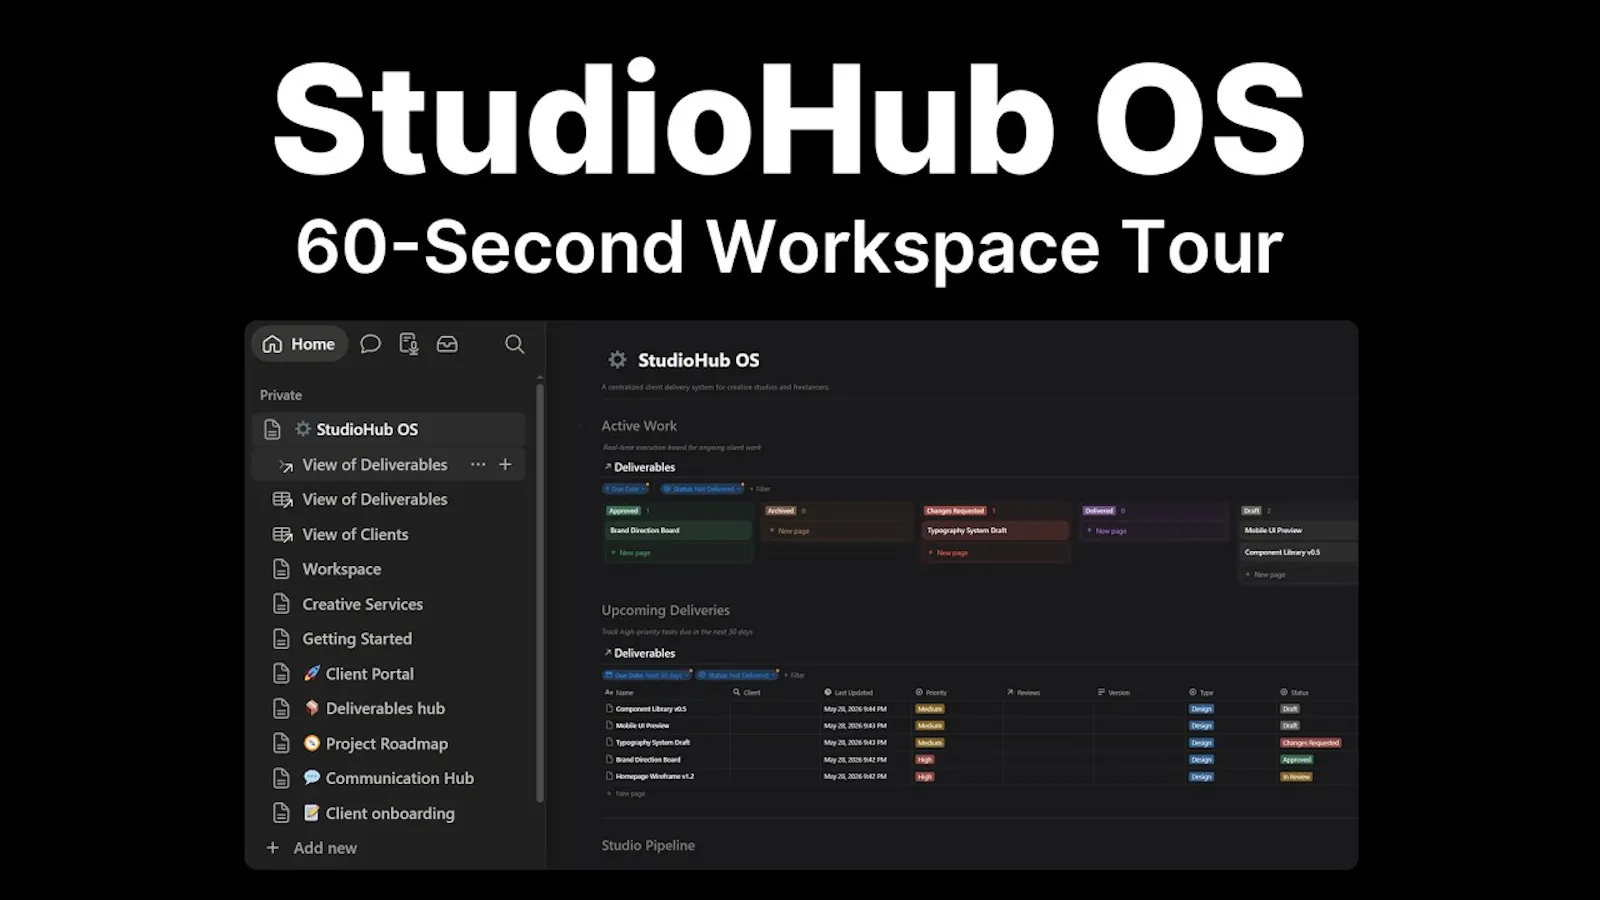Click the Reviews column header
This screenshot has width=1600, height=900.
tap(1023, 692)
